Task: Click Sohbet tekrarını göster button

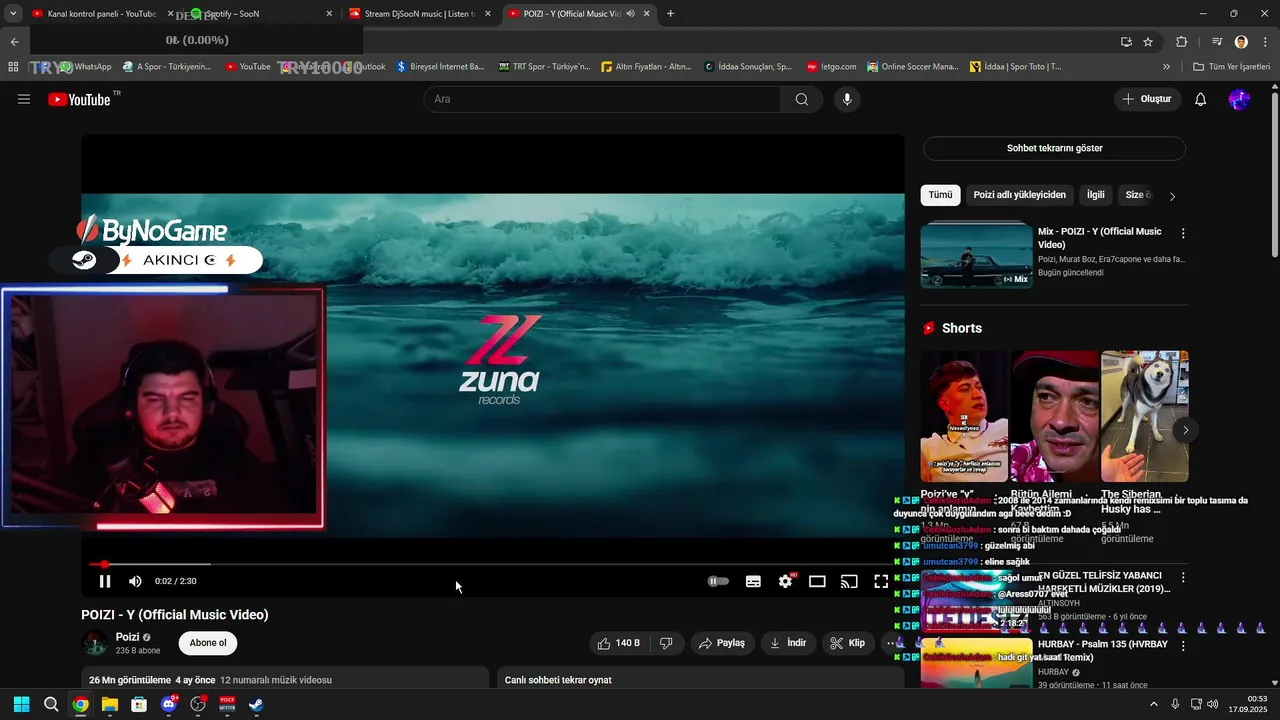Action: [x=1054, y=148]
